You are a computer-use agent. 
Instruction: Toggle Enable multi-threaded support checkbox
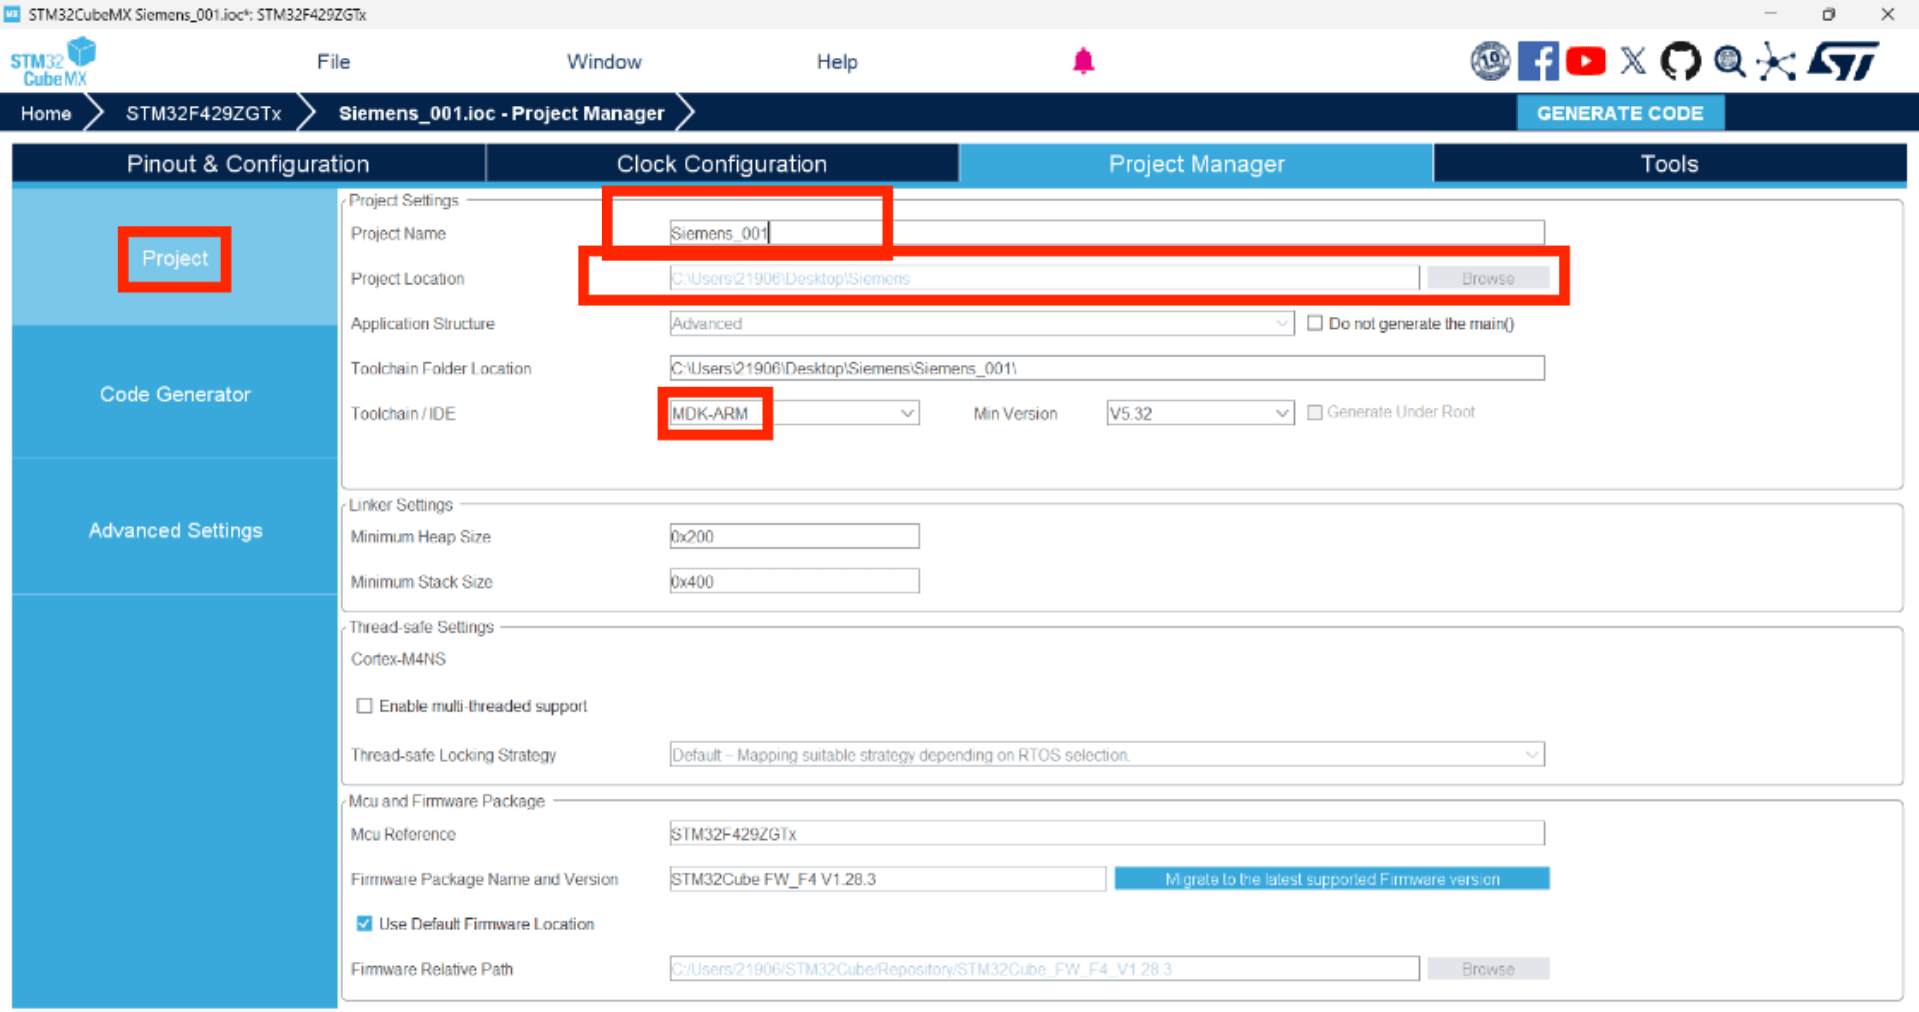365,706
